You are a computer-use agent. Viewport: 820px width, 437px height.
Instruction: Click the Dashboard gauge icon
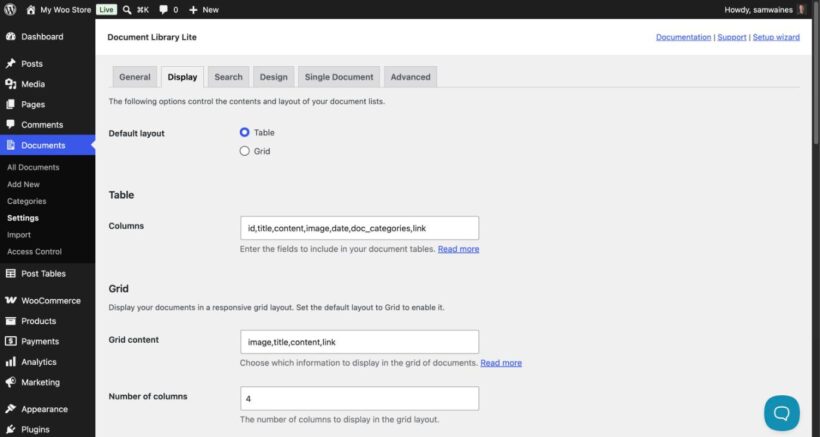click(10, 37)
